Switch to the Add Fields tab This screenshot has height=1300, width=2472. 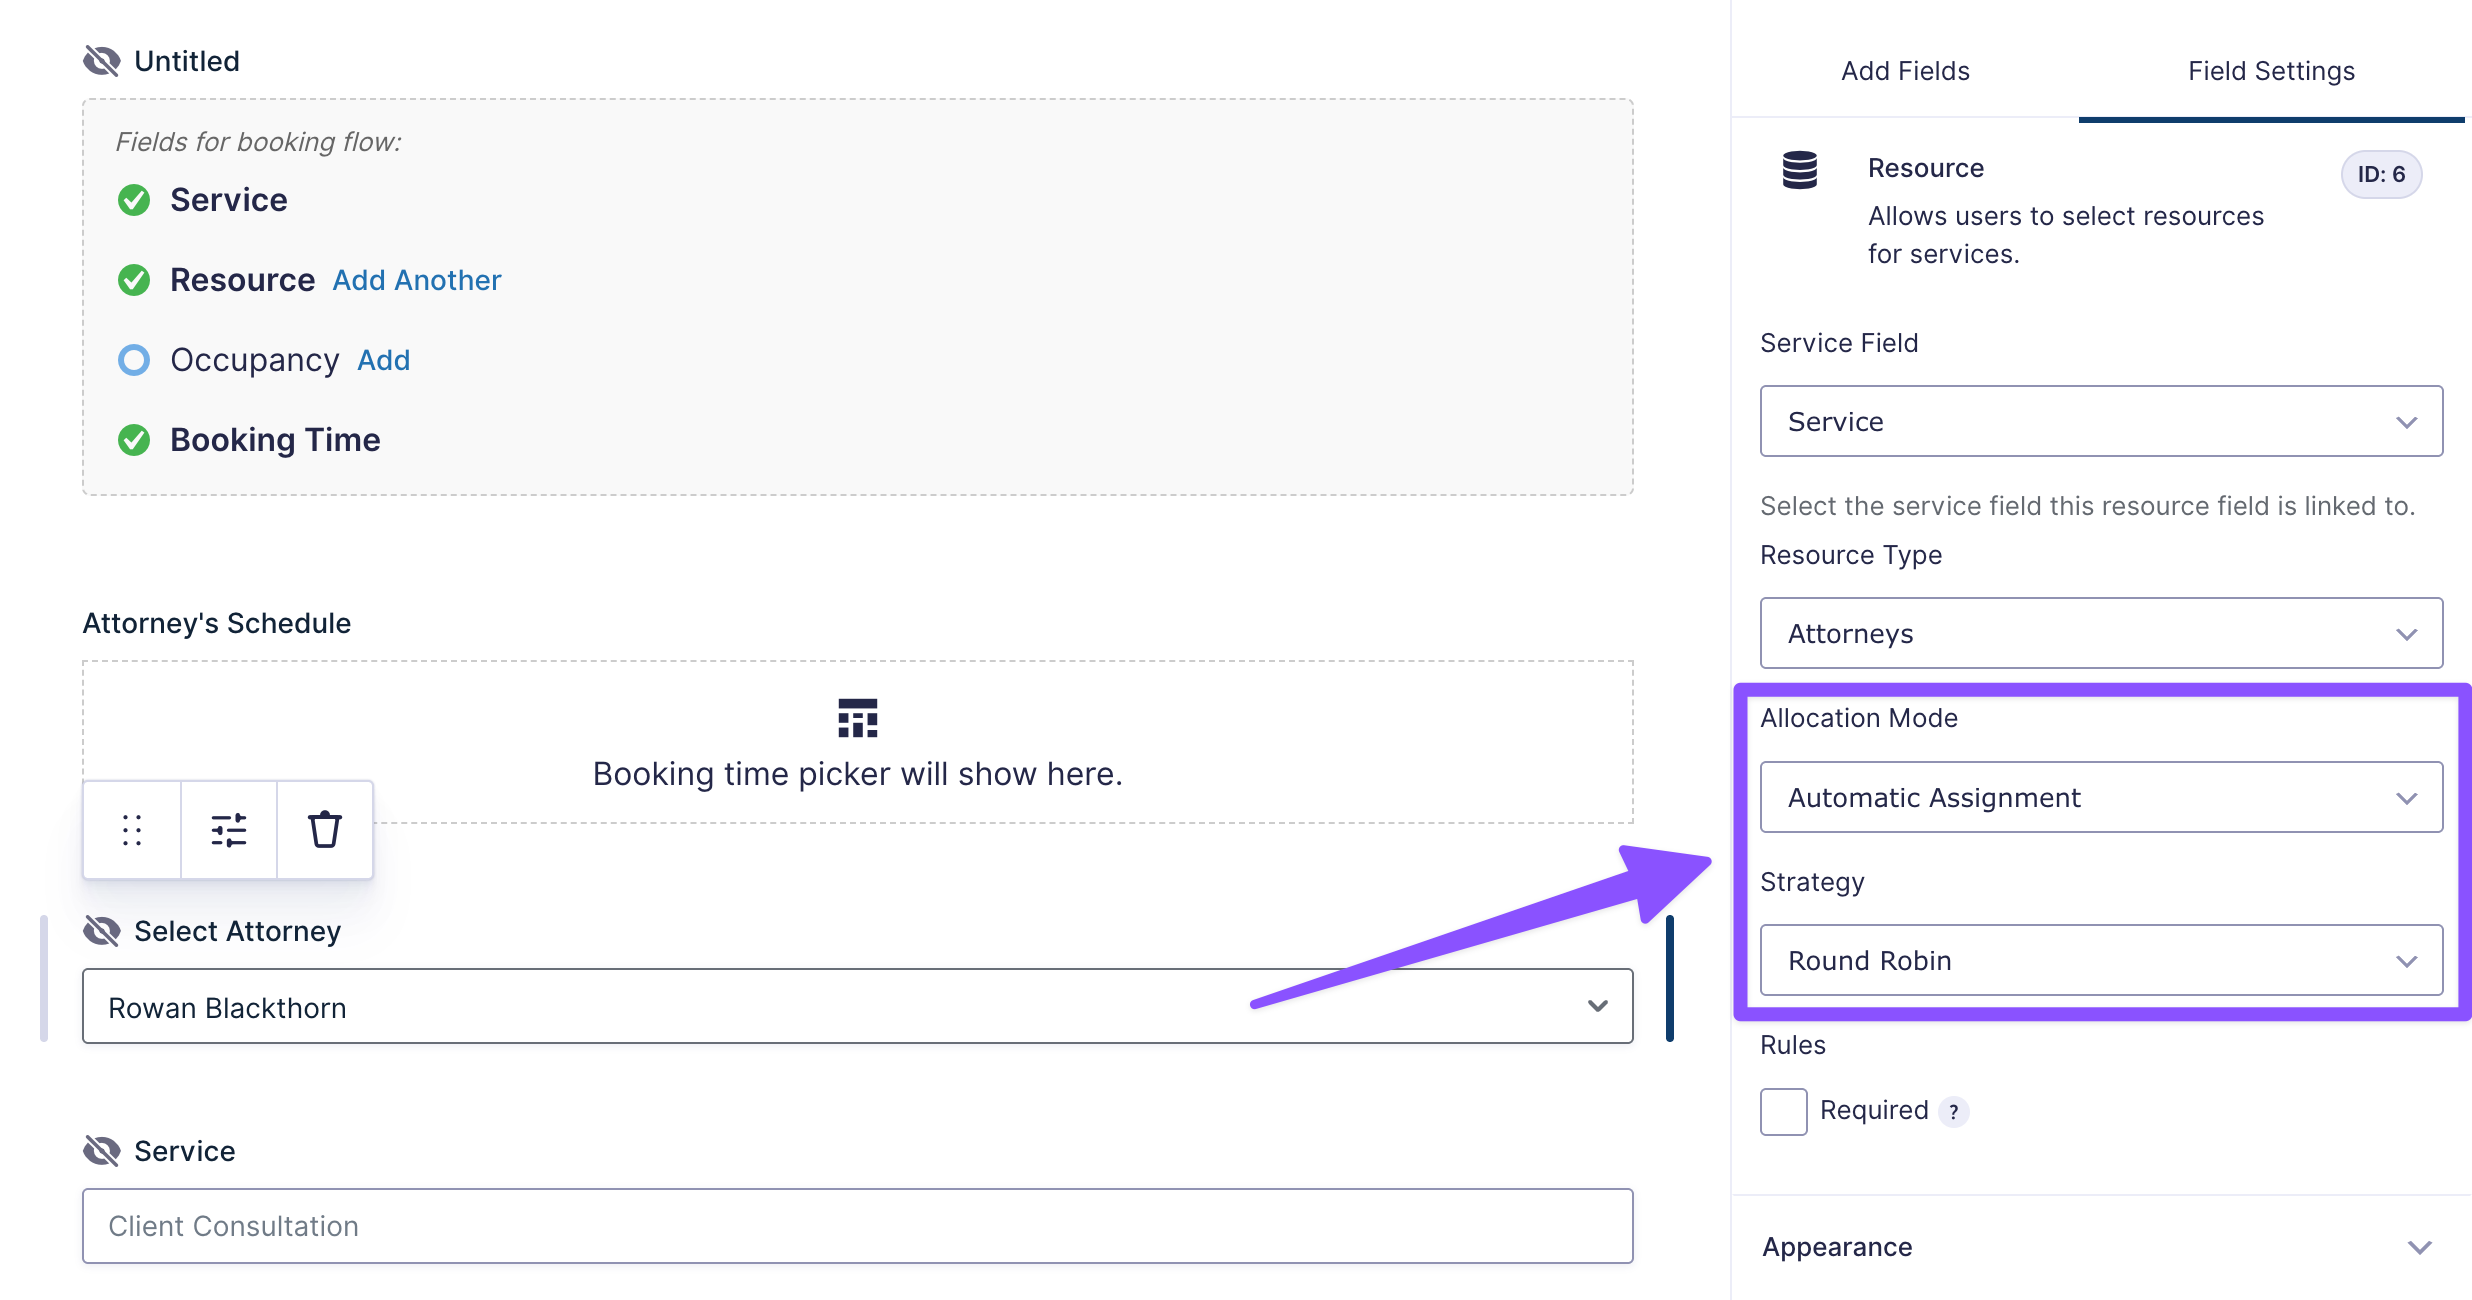(x=1905, y=71)
